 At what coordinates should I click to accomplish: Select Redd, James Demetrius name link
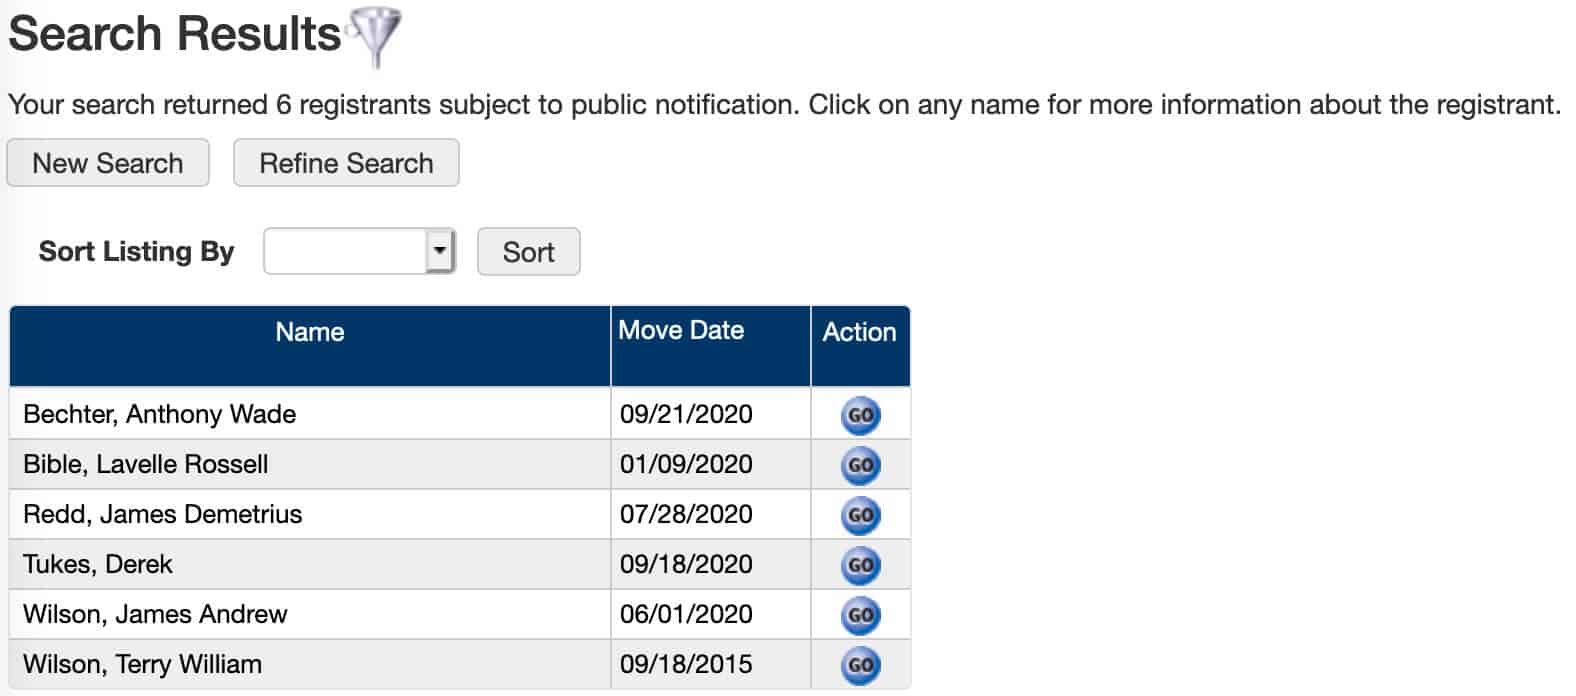tap(163, 514)
